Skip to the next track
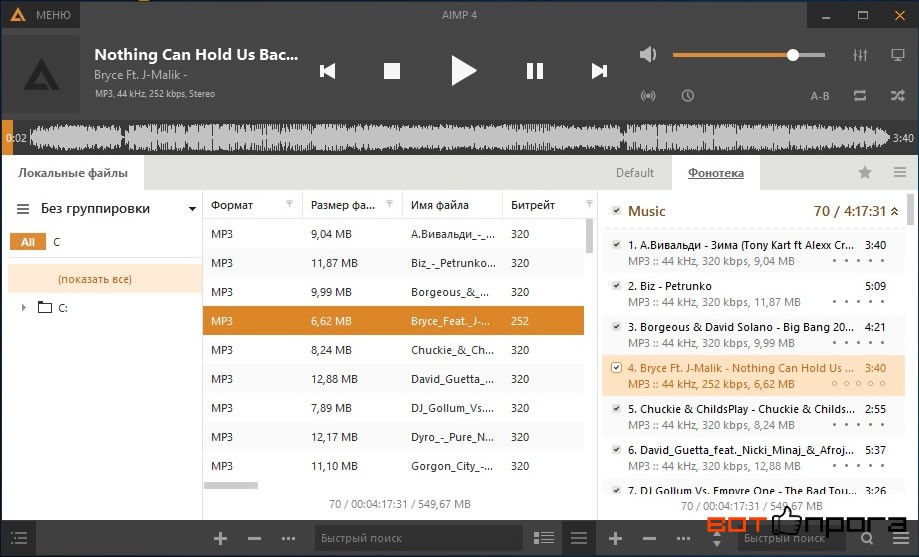This screenshot has width=919, height=557. tap(599, 71)
